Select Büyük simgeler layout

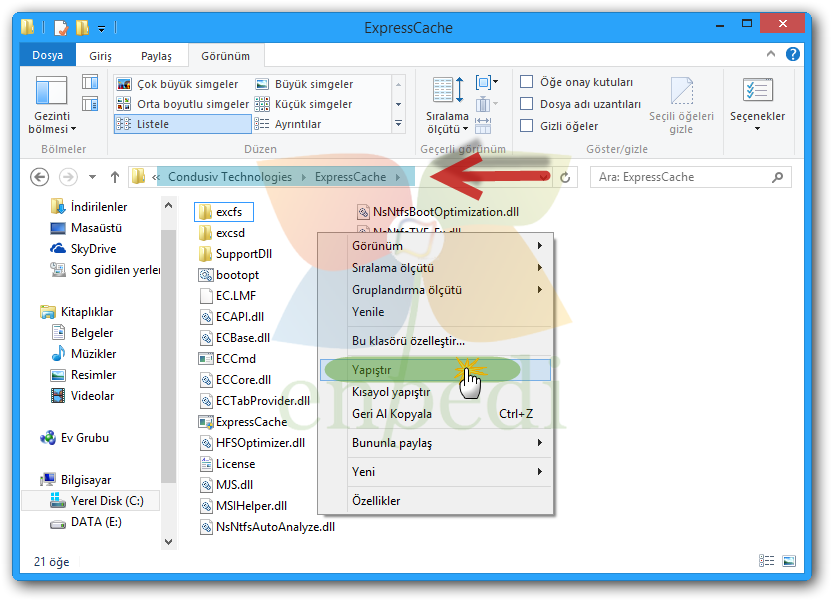(x=305, y=84)
